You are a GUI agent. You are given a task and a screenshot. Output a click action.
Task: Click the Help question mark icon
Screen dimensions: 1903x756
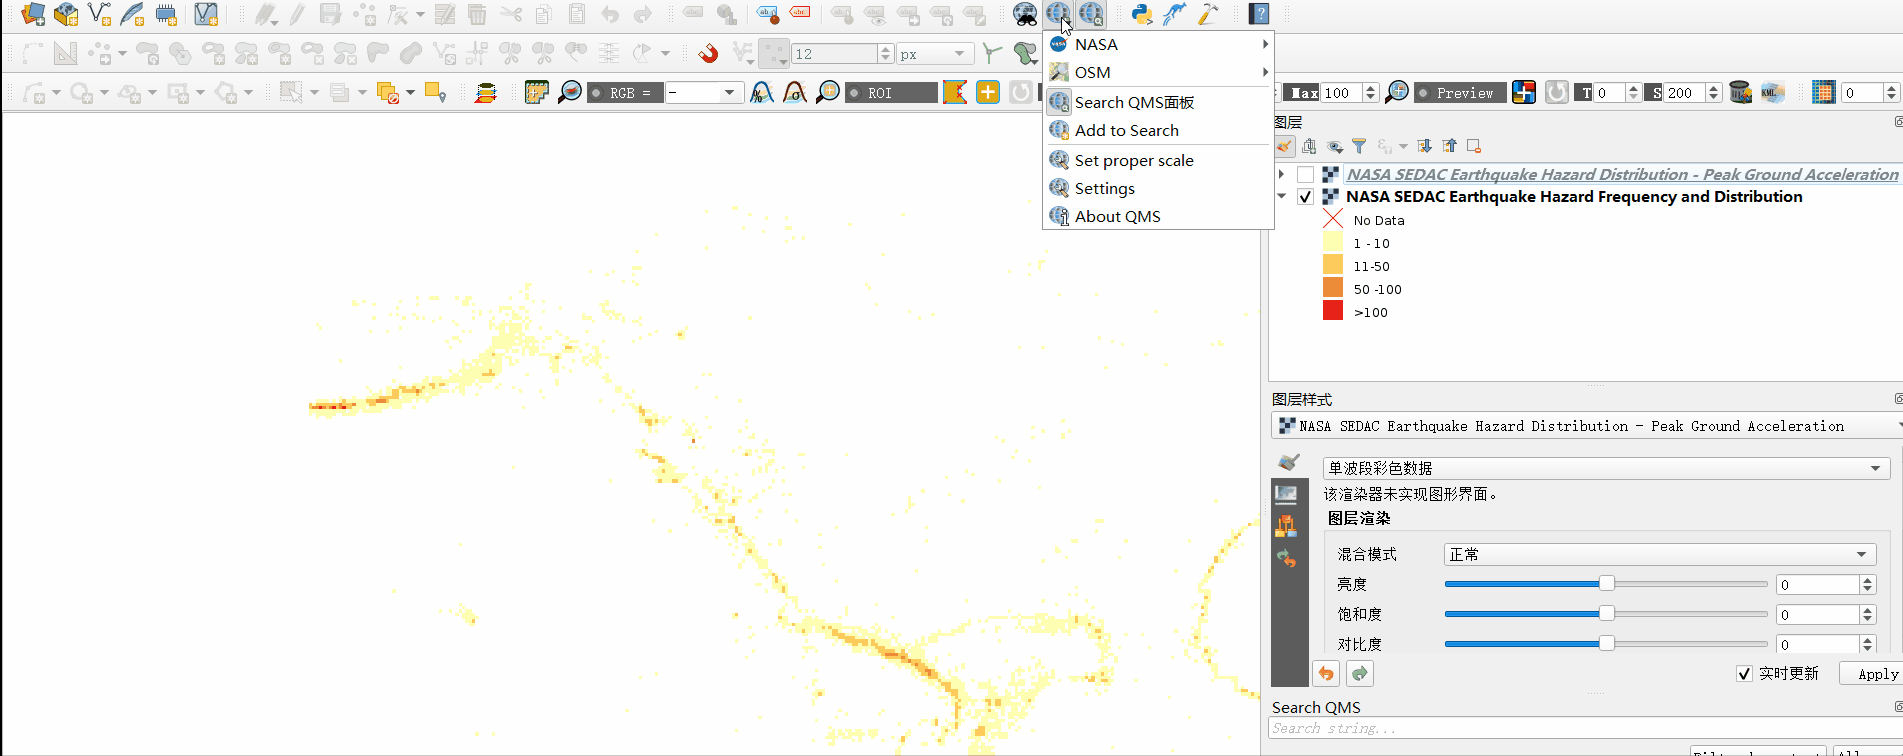[x=1259, y=14]
